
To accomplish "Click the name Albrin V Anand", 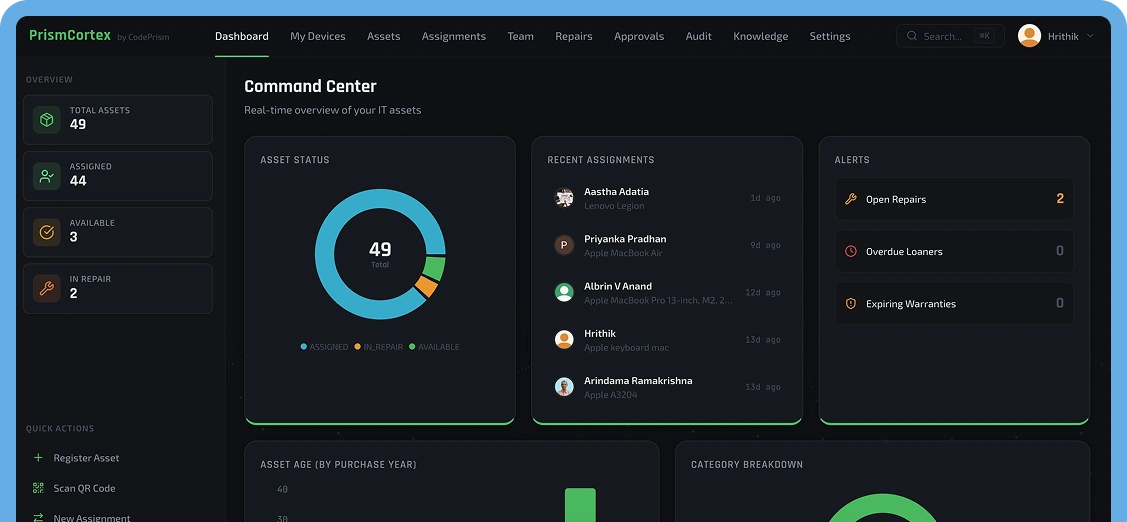I will (617, 286).
